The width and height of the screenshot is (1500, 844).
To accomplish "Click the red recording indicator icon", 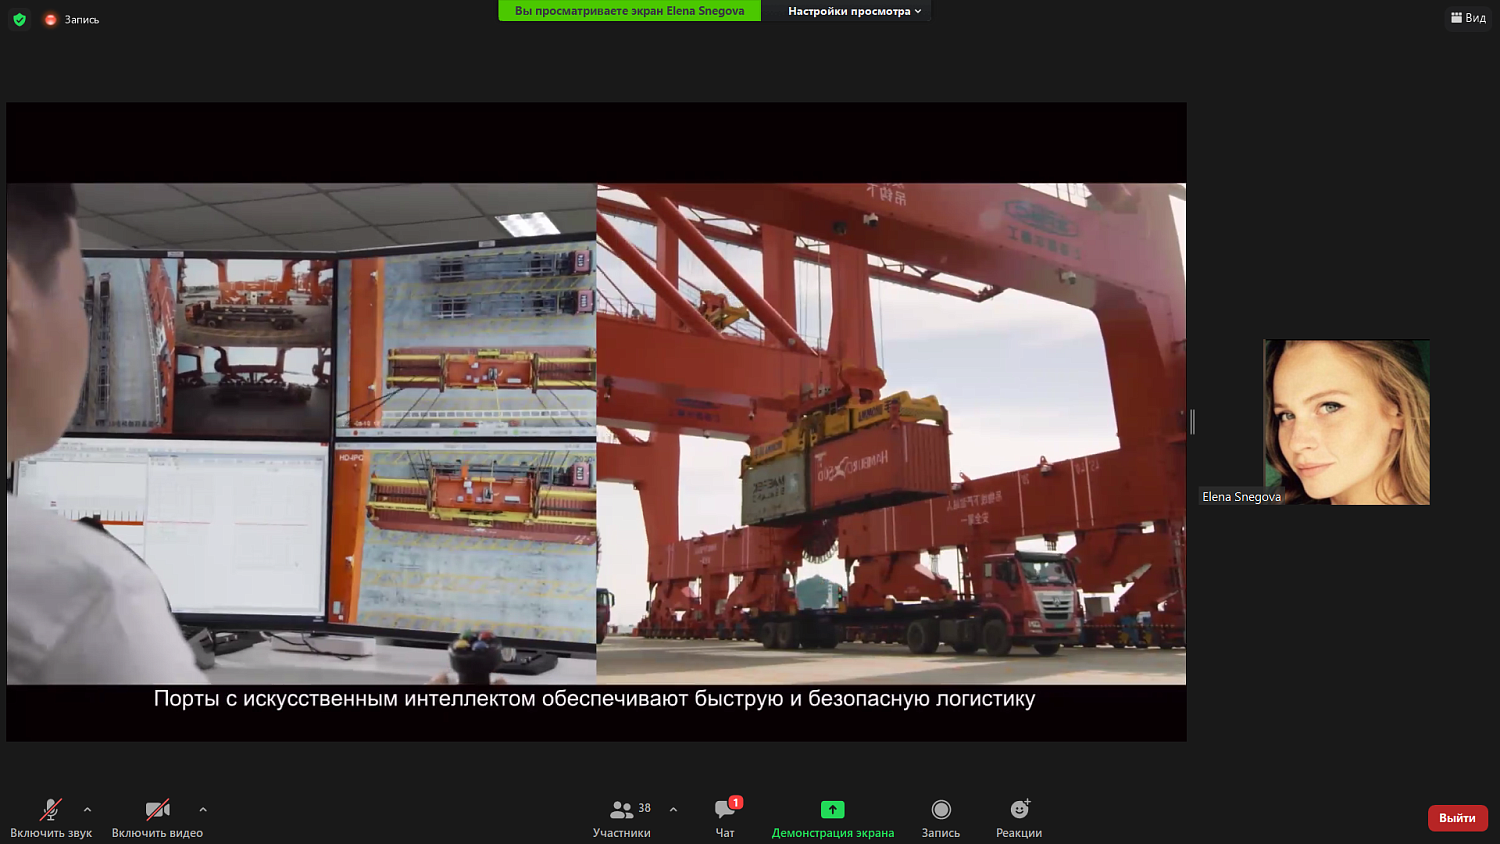I will pos(50,19).
